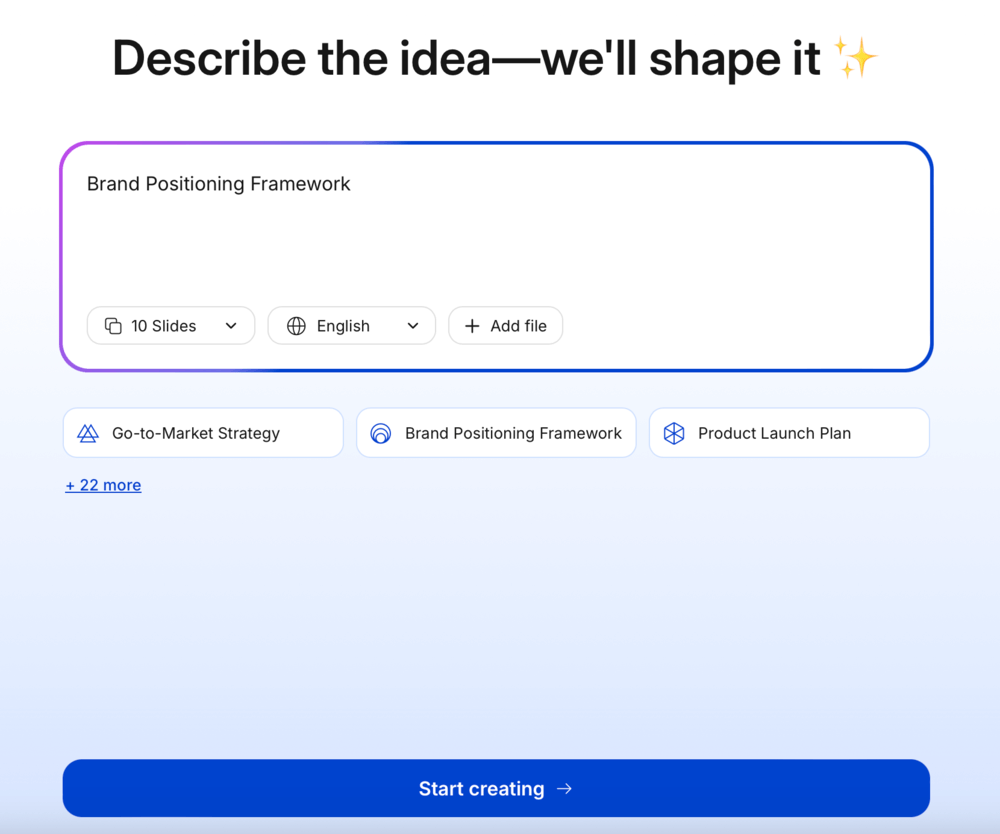Click the sparkles emoji in the heading
This screenshot has height=834, width=1000.
(855, 60)
